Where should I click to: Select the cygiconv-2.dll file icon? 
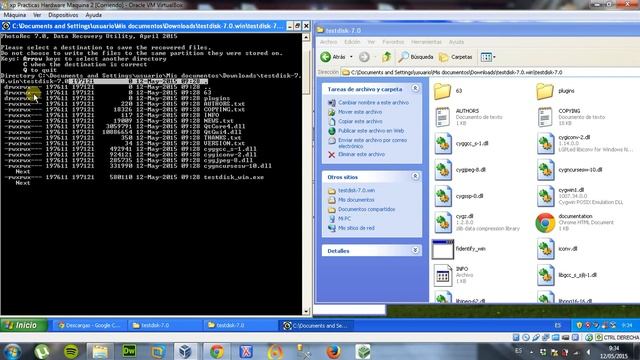coord(545,144)
